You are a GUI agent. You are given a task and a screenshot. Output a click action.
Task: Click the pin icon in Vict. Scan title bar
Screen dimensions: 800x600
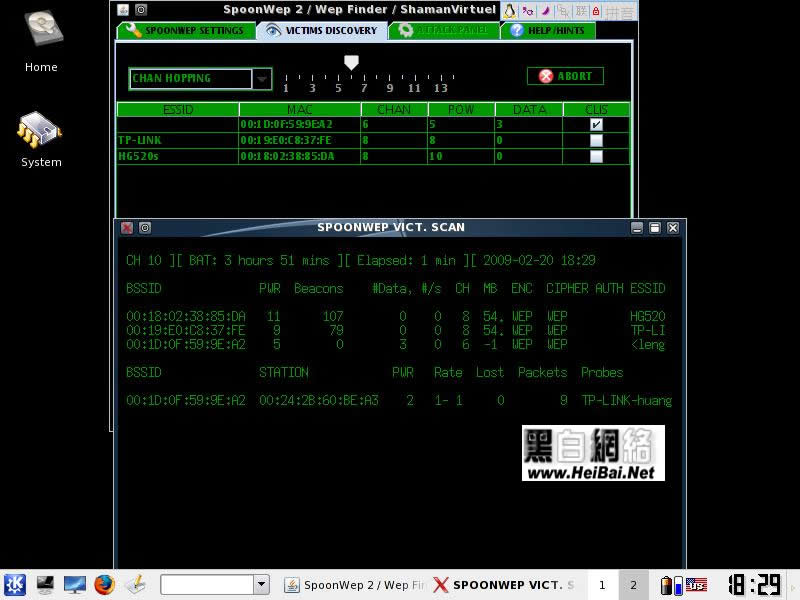point(145,228)
